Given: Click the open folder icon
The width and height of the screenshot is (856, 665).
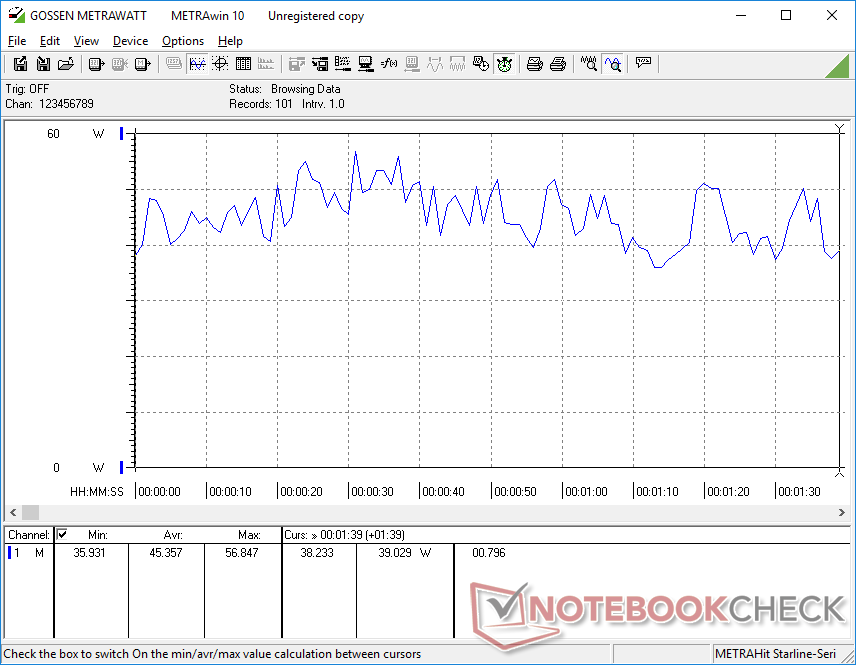Looking at the screenshot, I should coord(66,64).
